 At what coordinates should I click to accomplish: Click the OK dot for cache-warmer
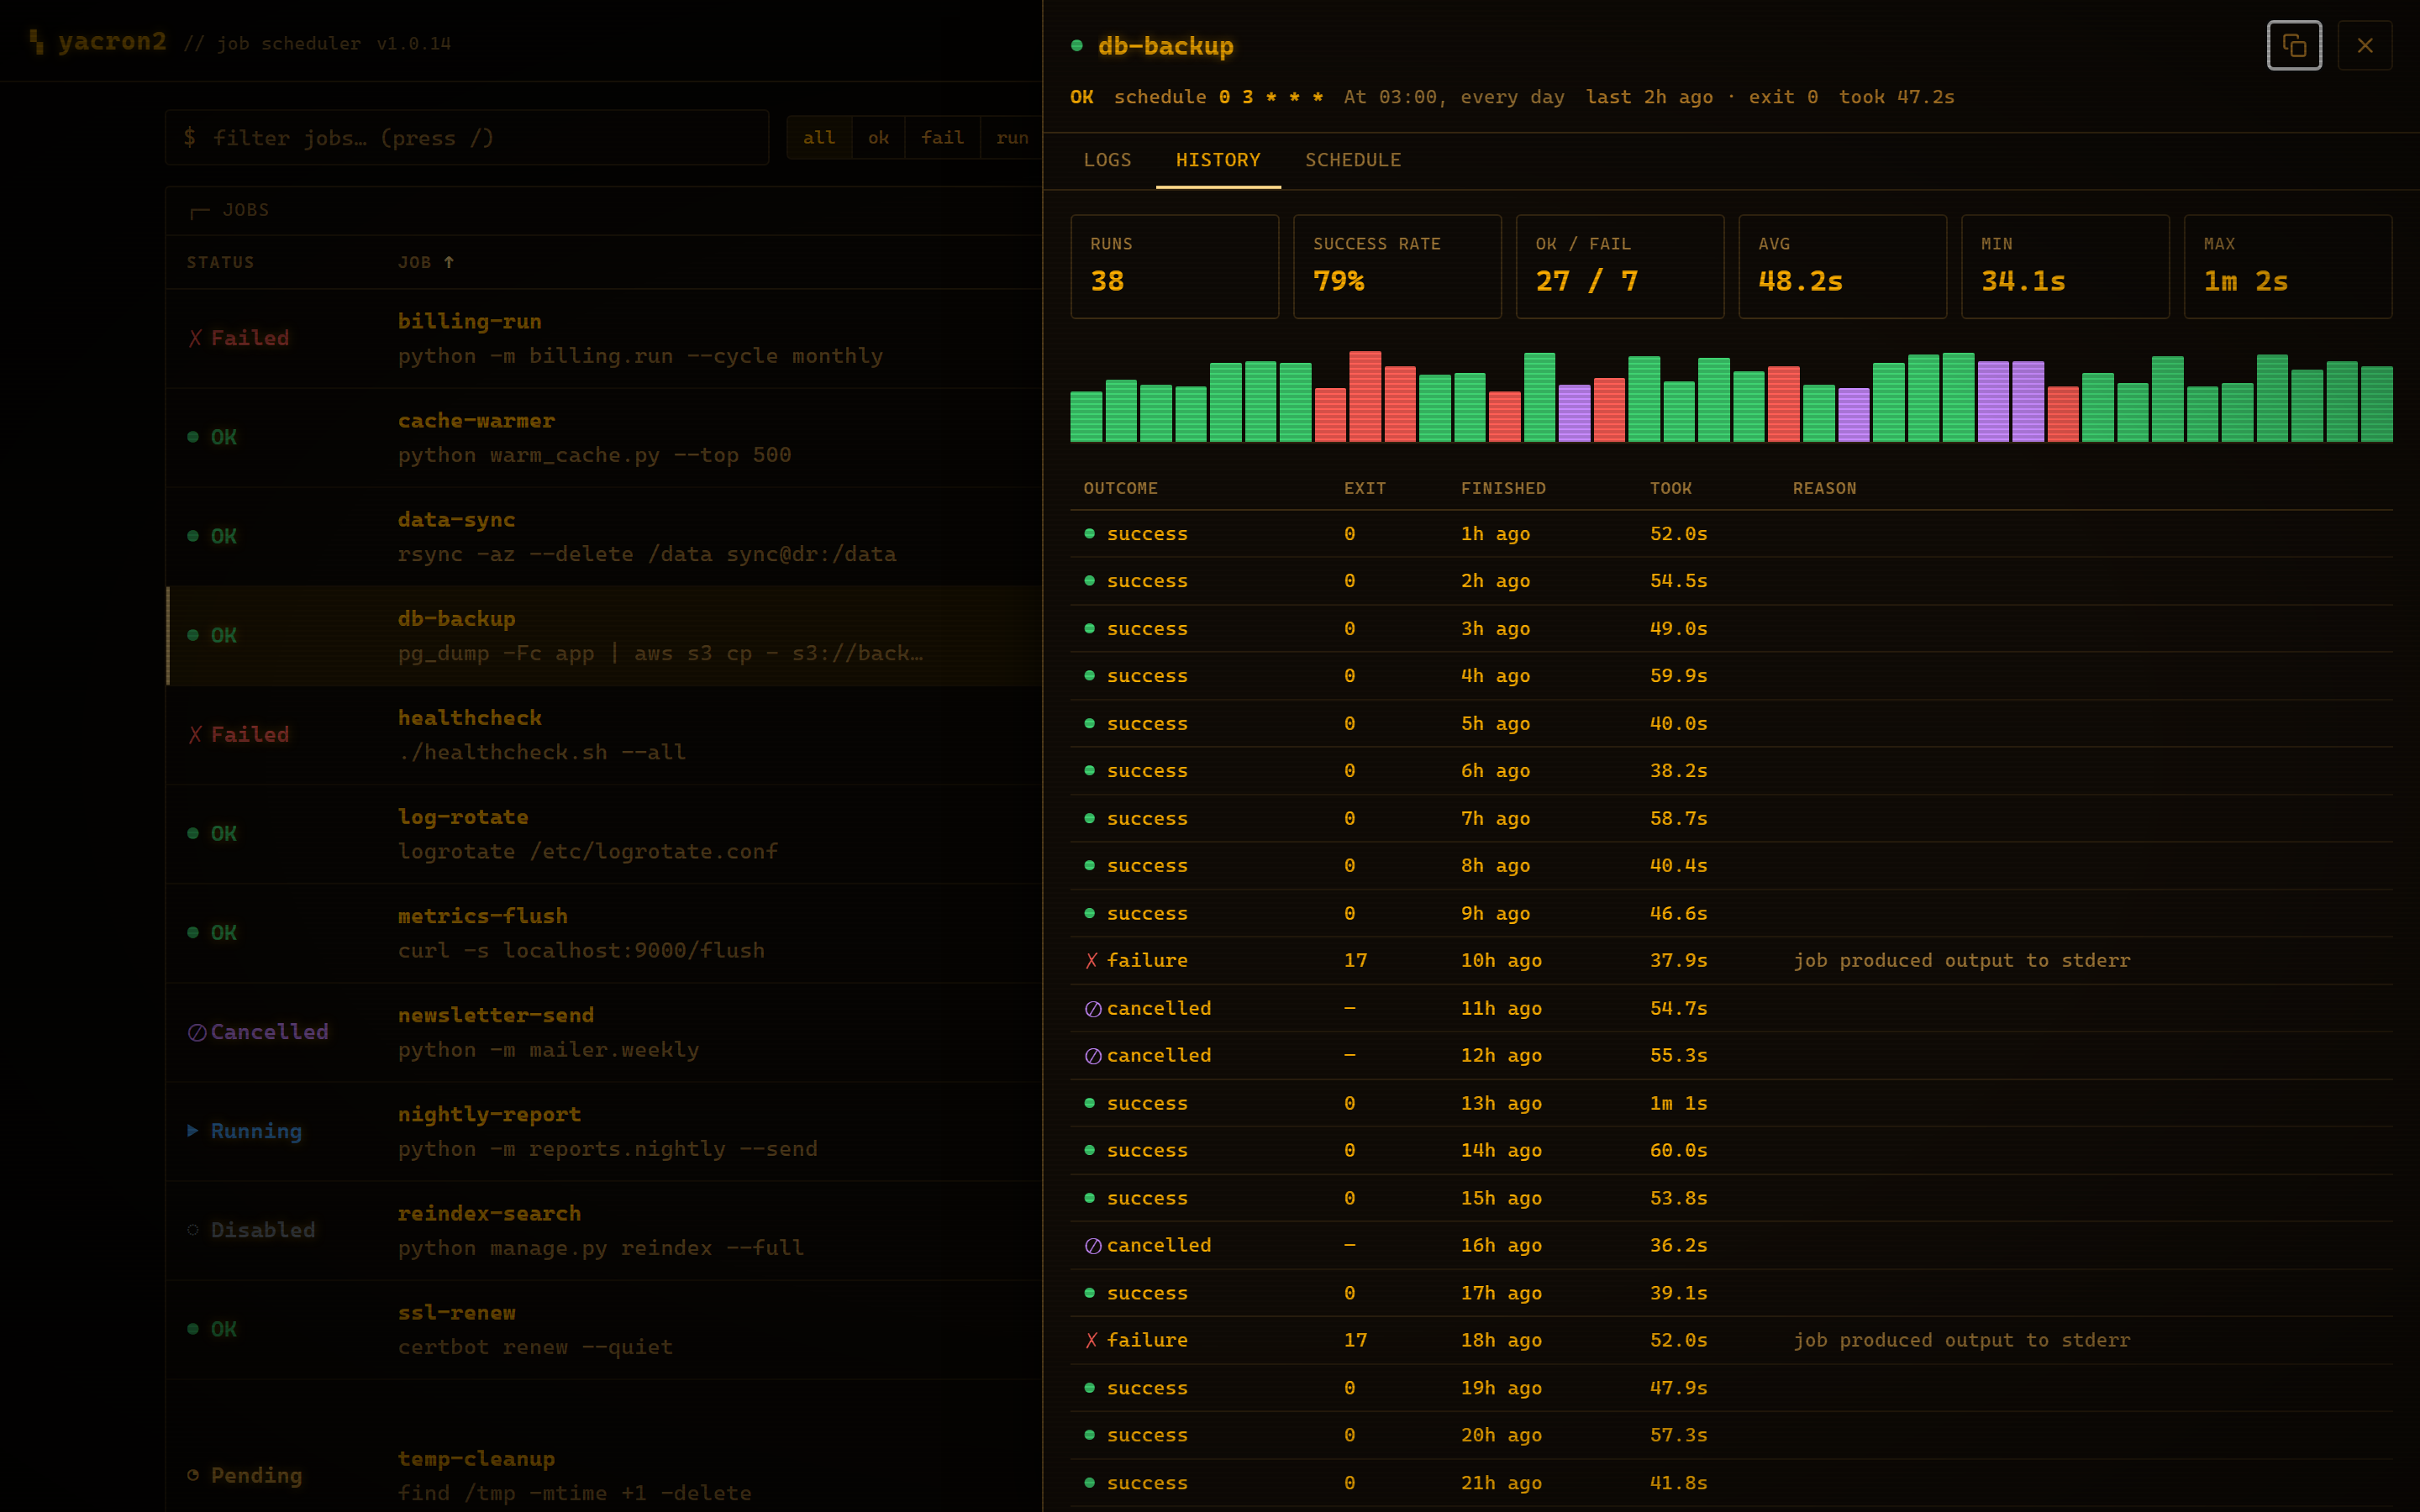pos(193,437)
